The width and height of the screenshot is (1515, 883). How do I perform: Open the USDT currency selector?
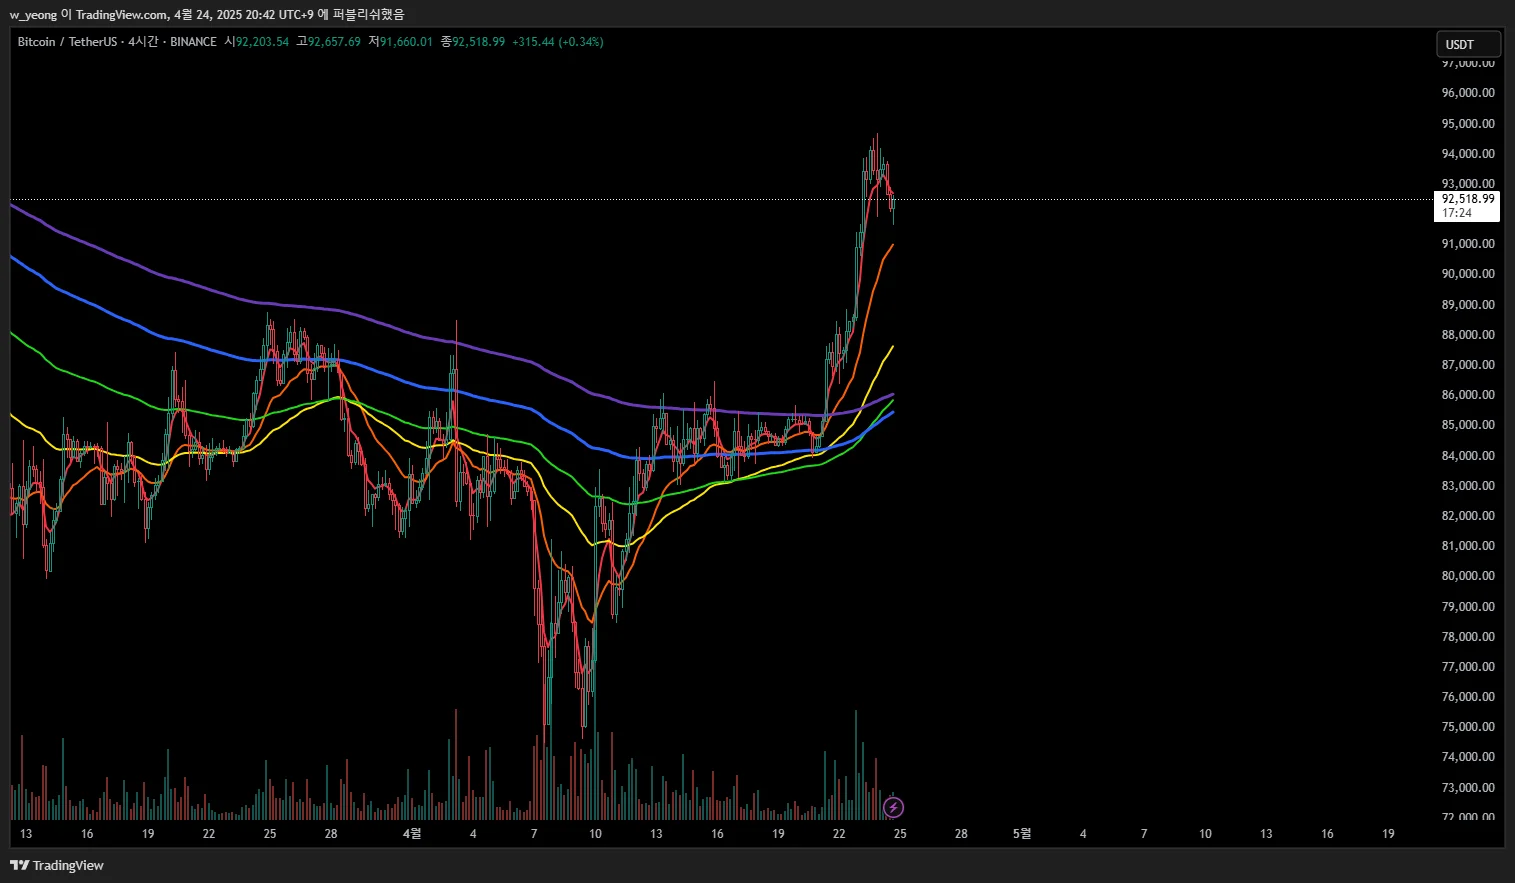point(1469,44)
